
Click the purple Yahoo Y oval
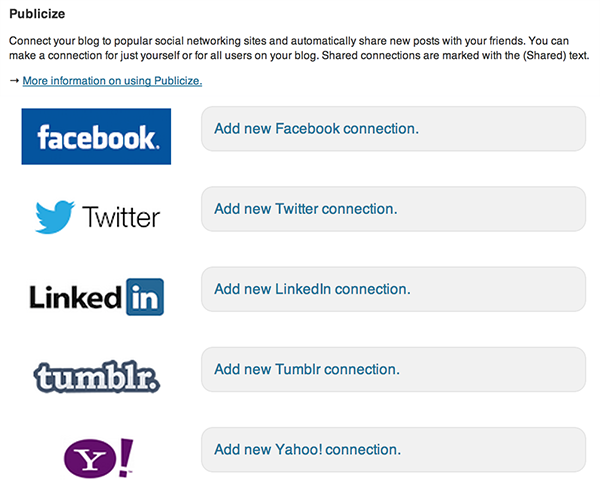pyautogui.click(x=90, y=458)
